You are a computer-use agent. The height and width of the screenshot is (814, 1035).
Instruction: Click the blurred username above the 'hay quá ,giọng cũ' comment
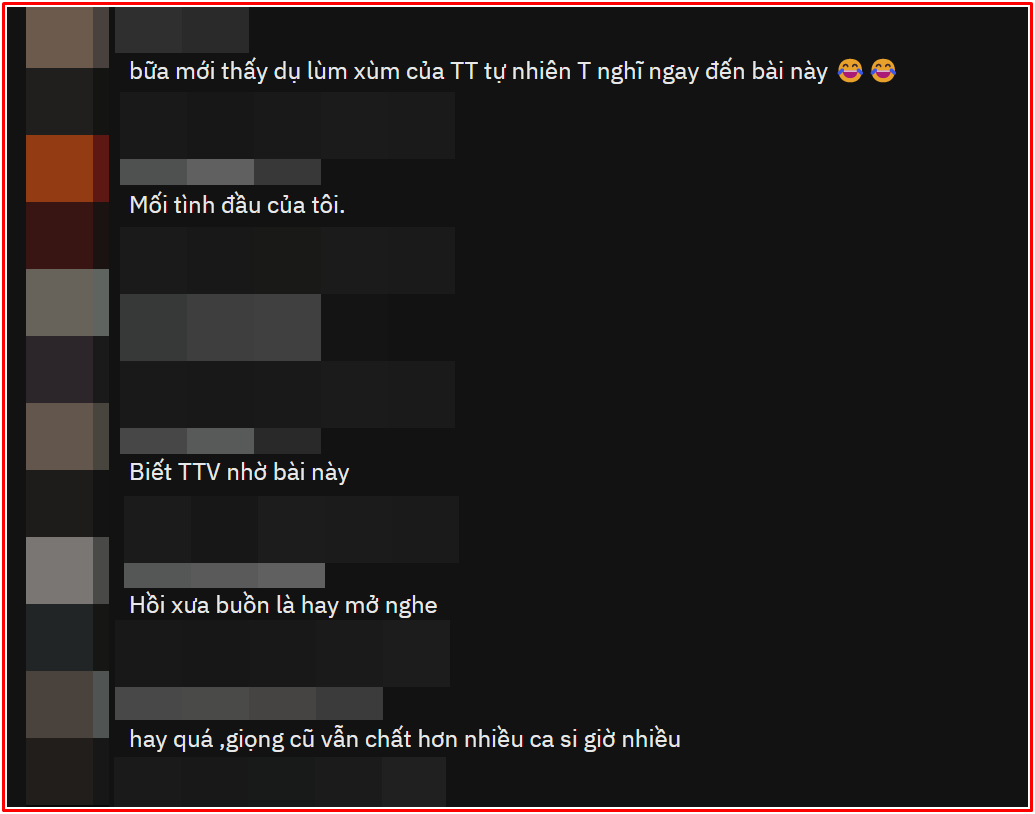click(249, 703)
